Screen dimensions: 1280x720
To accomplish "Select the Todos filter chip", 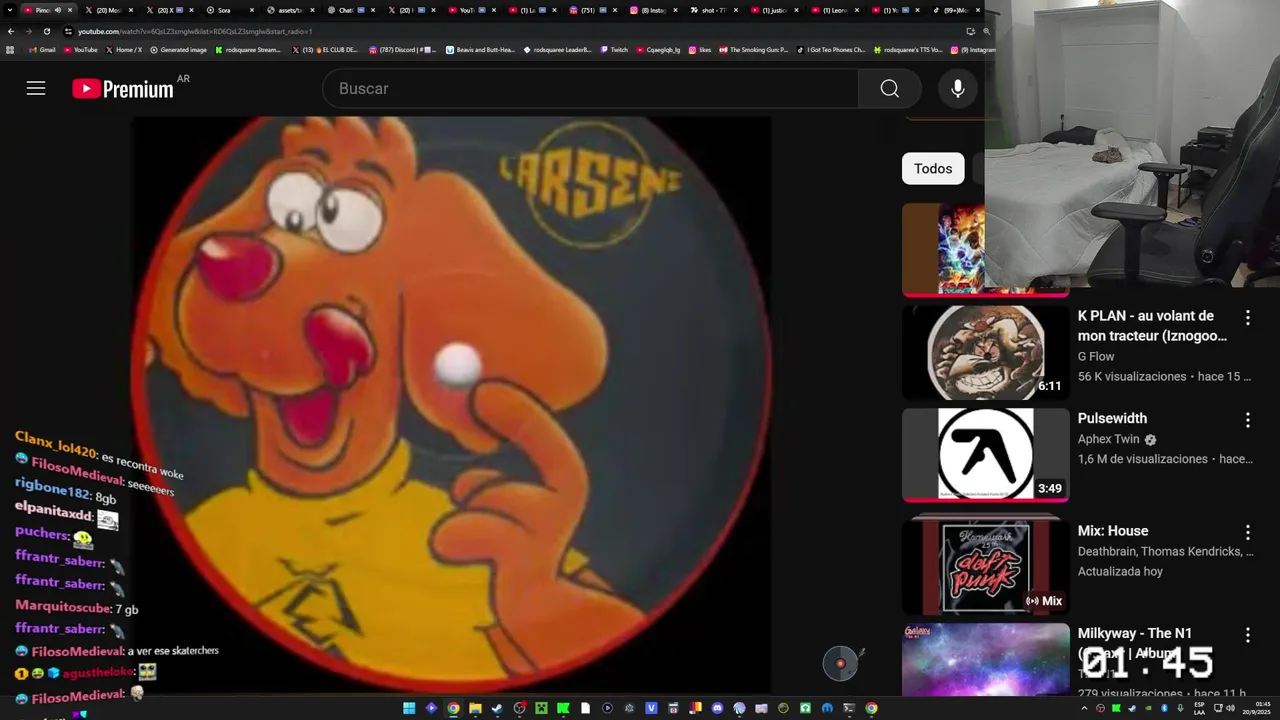I will [933, 169].
